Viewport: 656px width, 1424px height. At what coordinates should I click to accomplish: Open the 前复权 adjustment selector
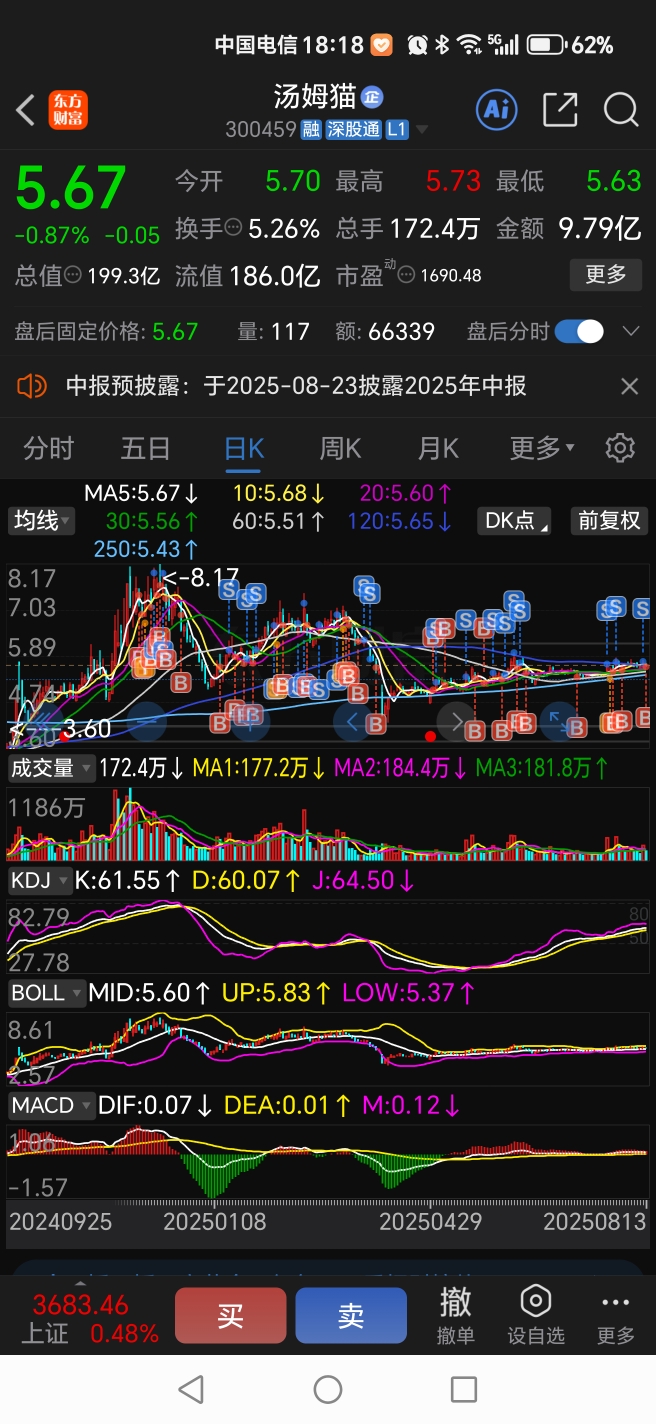pyautogui.click(x=609, y=520)
